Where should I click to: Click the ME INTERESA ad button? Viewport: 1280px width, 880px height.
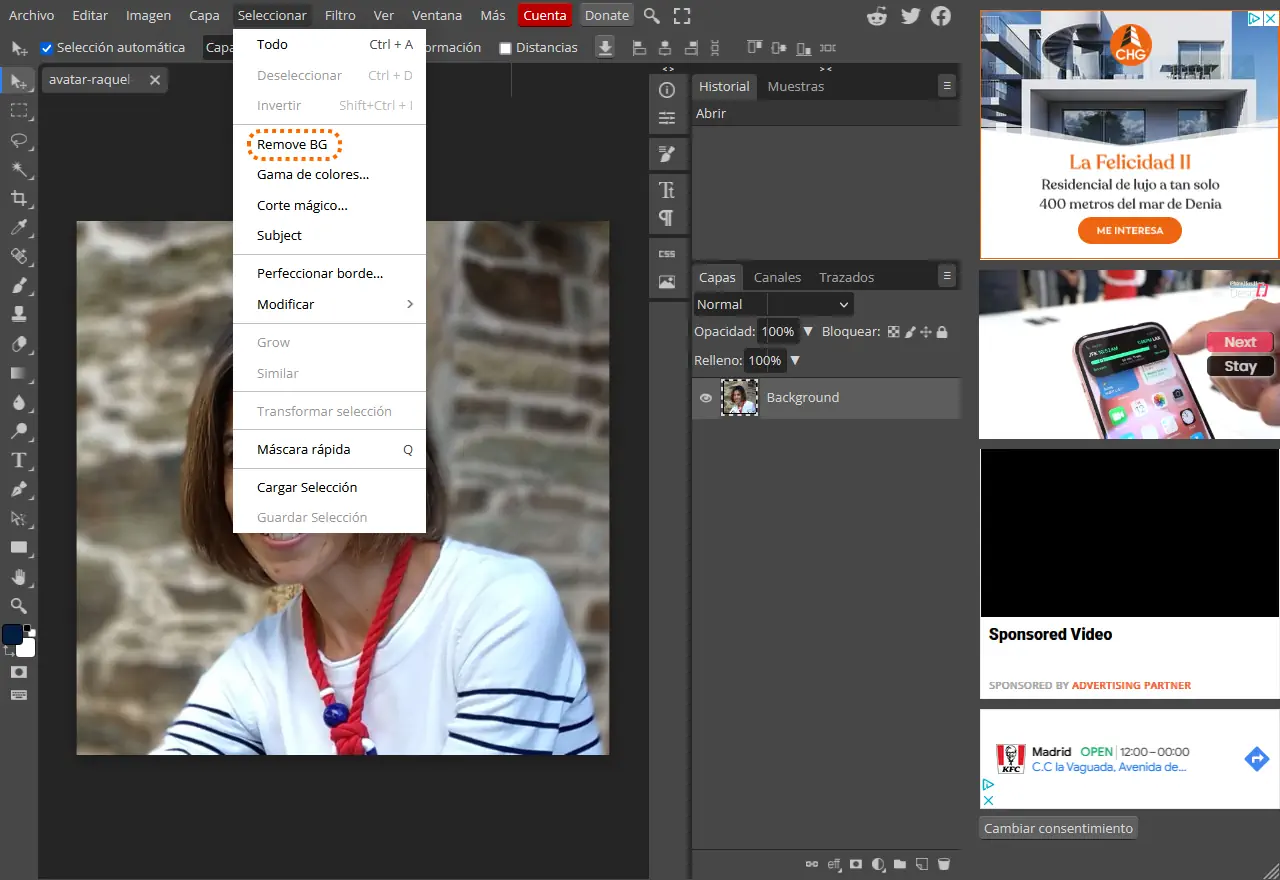(x=1130, y=230)
